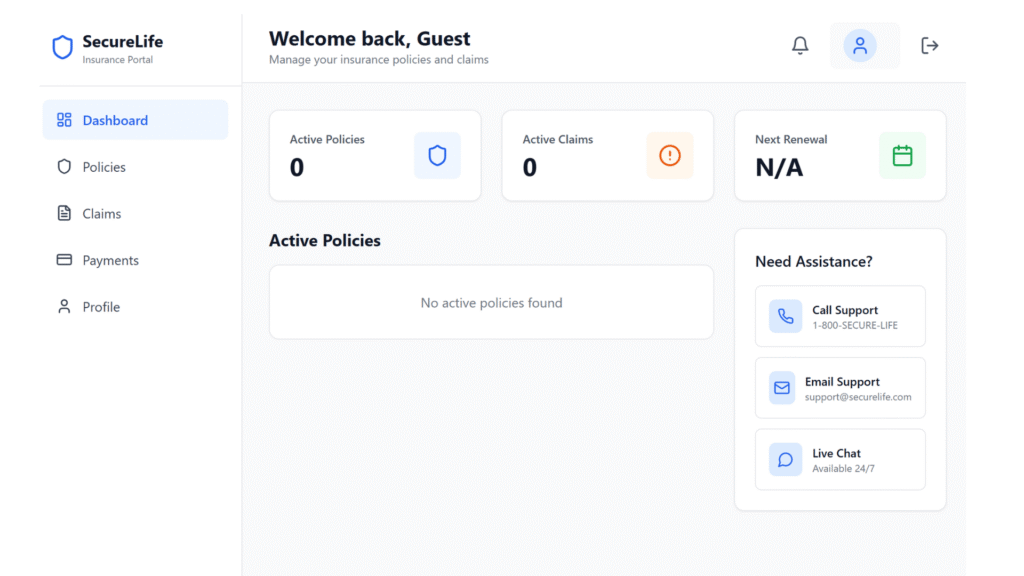Click the logout icon
Screen dimensions: 1024x576
(929, 45)
